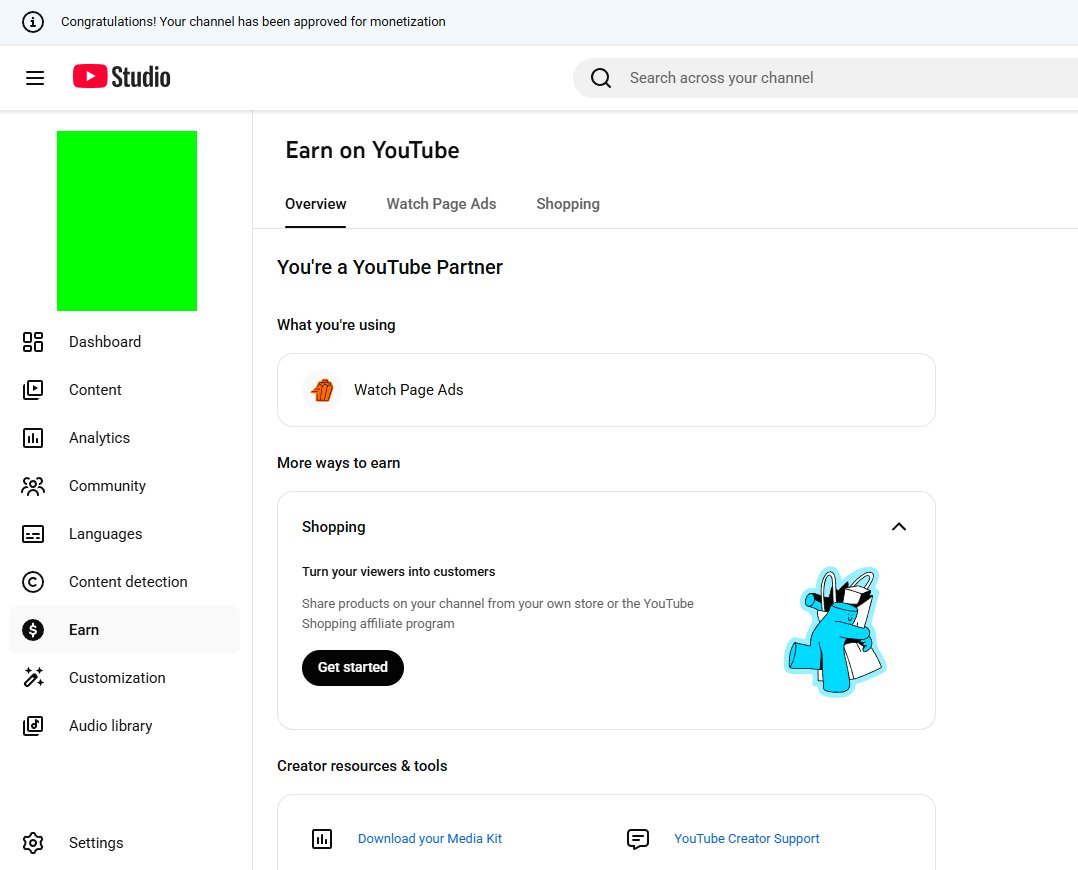Click the Audio library music icon
This screenshot has width=1078, height=870.
coord(33,726)
